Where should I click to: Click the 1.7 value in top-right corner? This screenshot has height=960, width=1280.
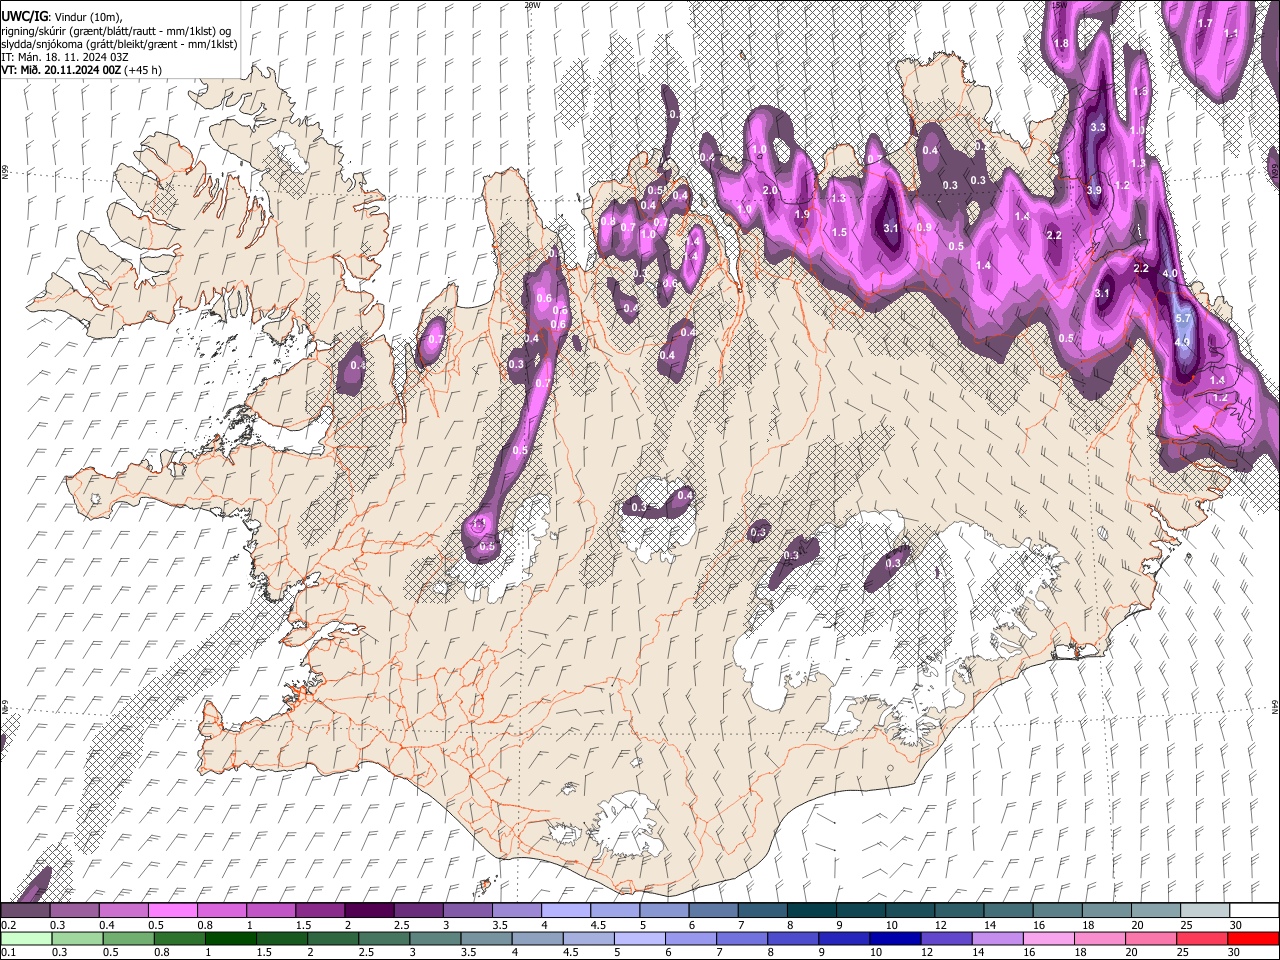click(1205, 23)
